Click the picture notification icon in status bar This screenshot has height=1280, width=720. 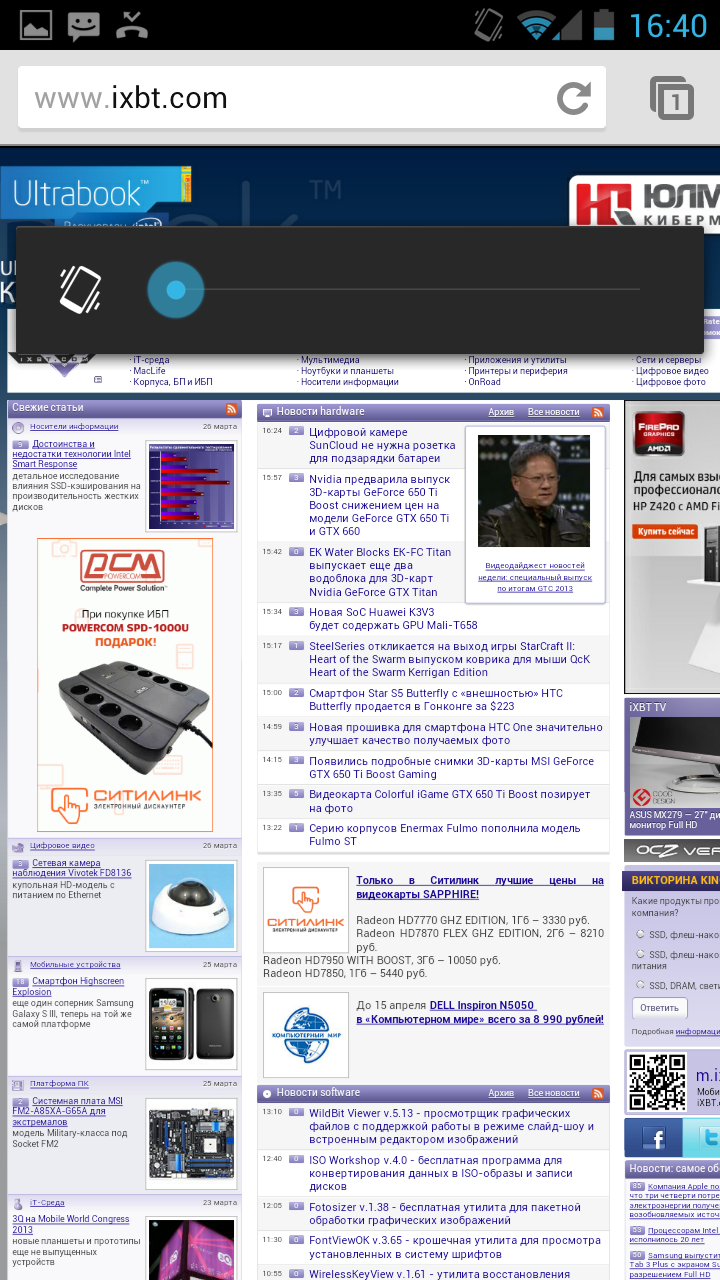coord(36,25)
